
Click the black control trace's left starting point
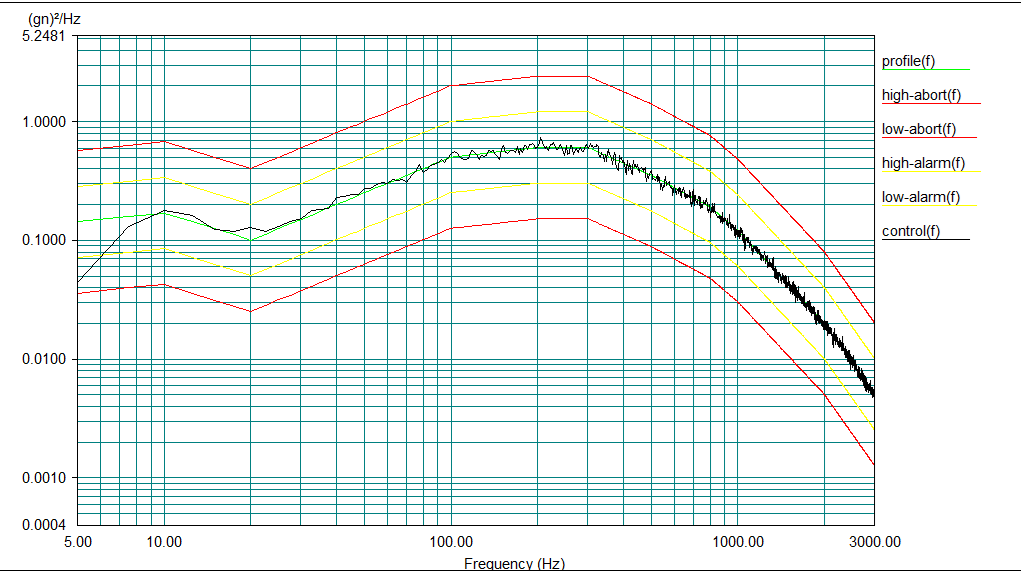[x=79, y=281]
